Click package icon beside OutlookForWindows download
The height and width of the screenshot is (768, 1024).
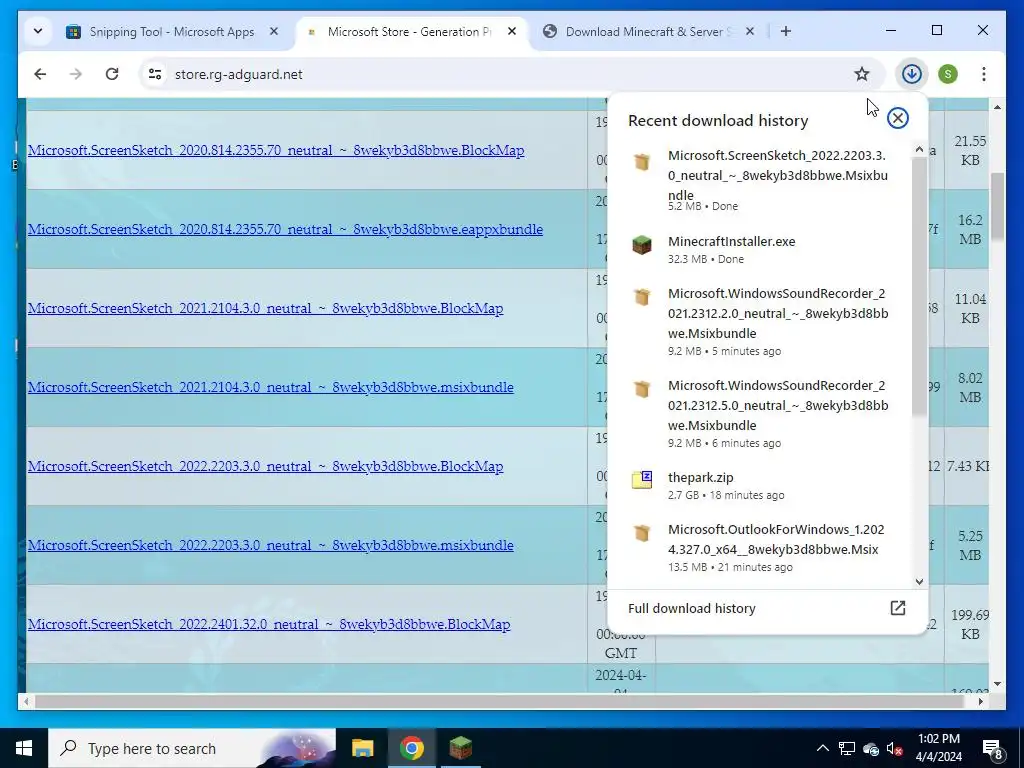tap(642, 533)
